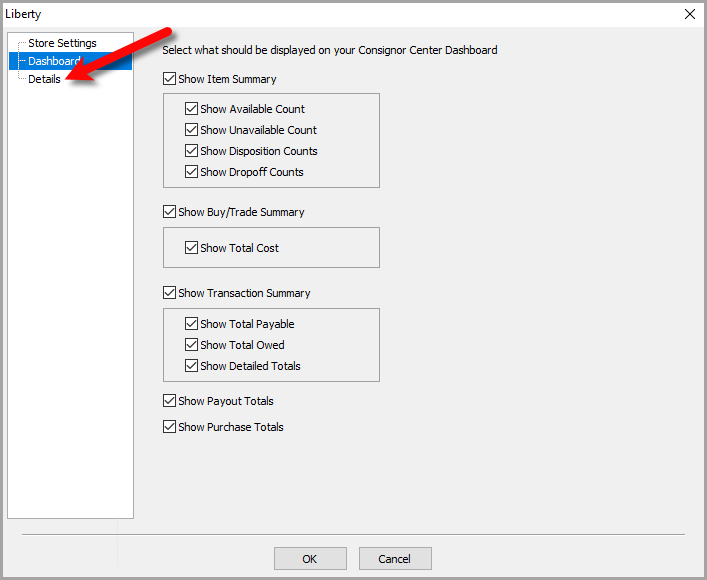Close the Liberty dialog window
The width and height of the screenshot is (707, 580).
[689, 14]
